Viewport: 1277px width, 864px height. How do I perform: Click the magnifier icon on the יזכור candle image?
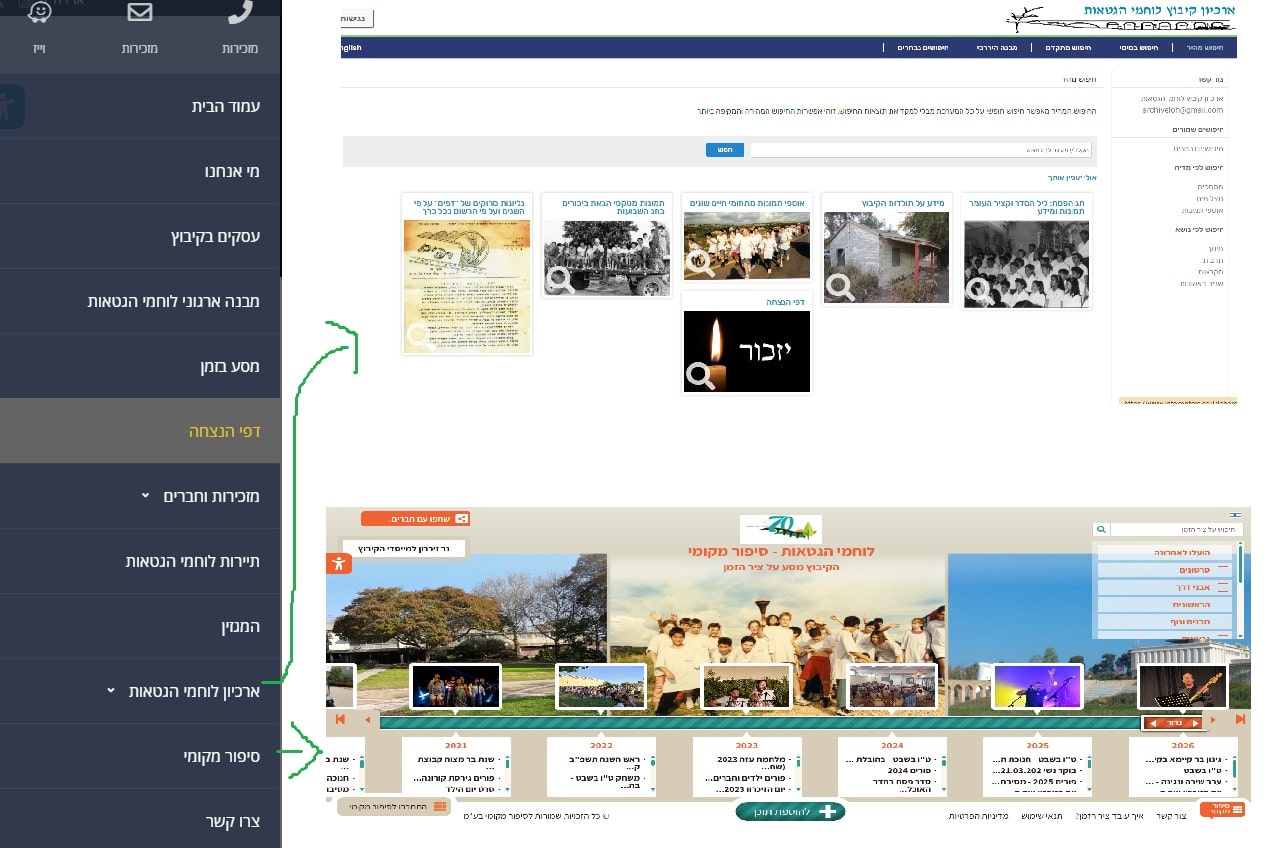point(700,375)
